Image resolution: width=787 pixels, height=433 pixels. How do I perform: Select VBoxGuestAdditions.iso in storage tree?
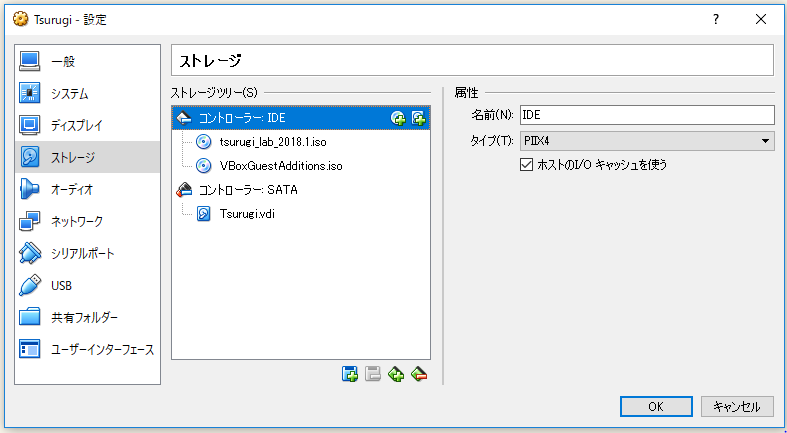pos(301,166)
